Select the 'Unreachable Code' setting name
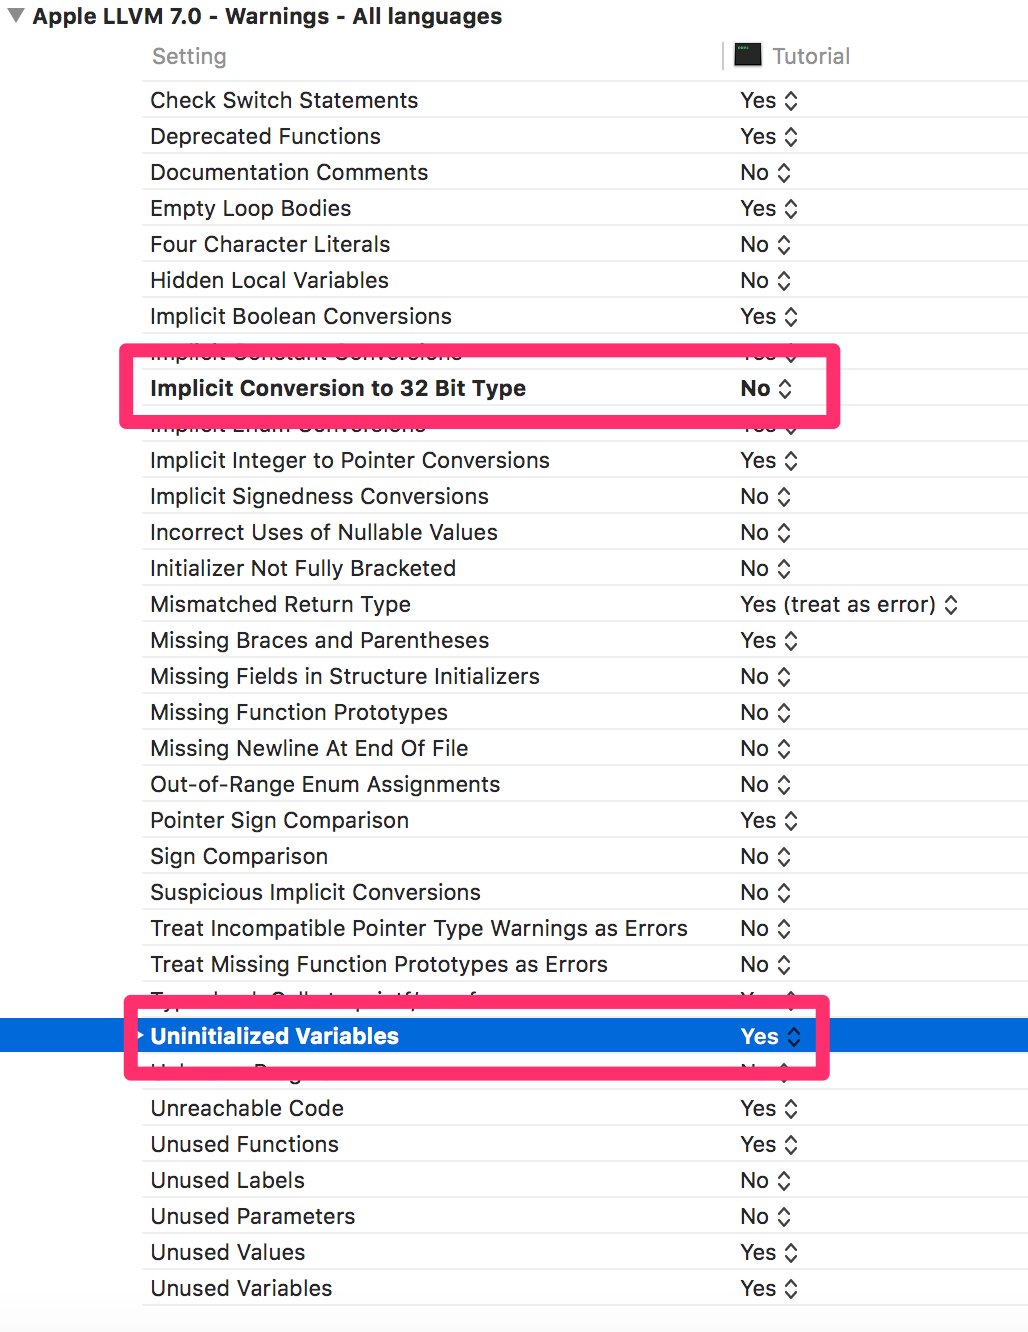 [x=247, y=1108]
